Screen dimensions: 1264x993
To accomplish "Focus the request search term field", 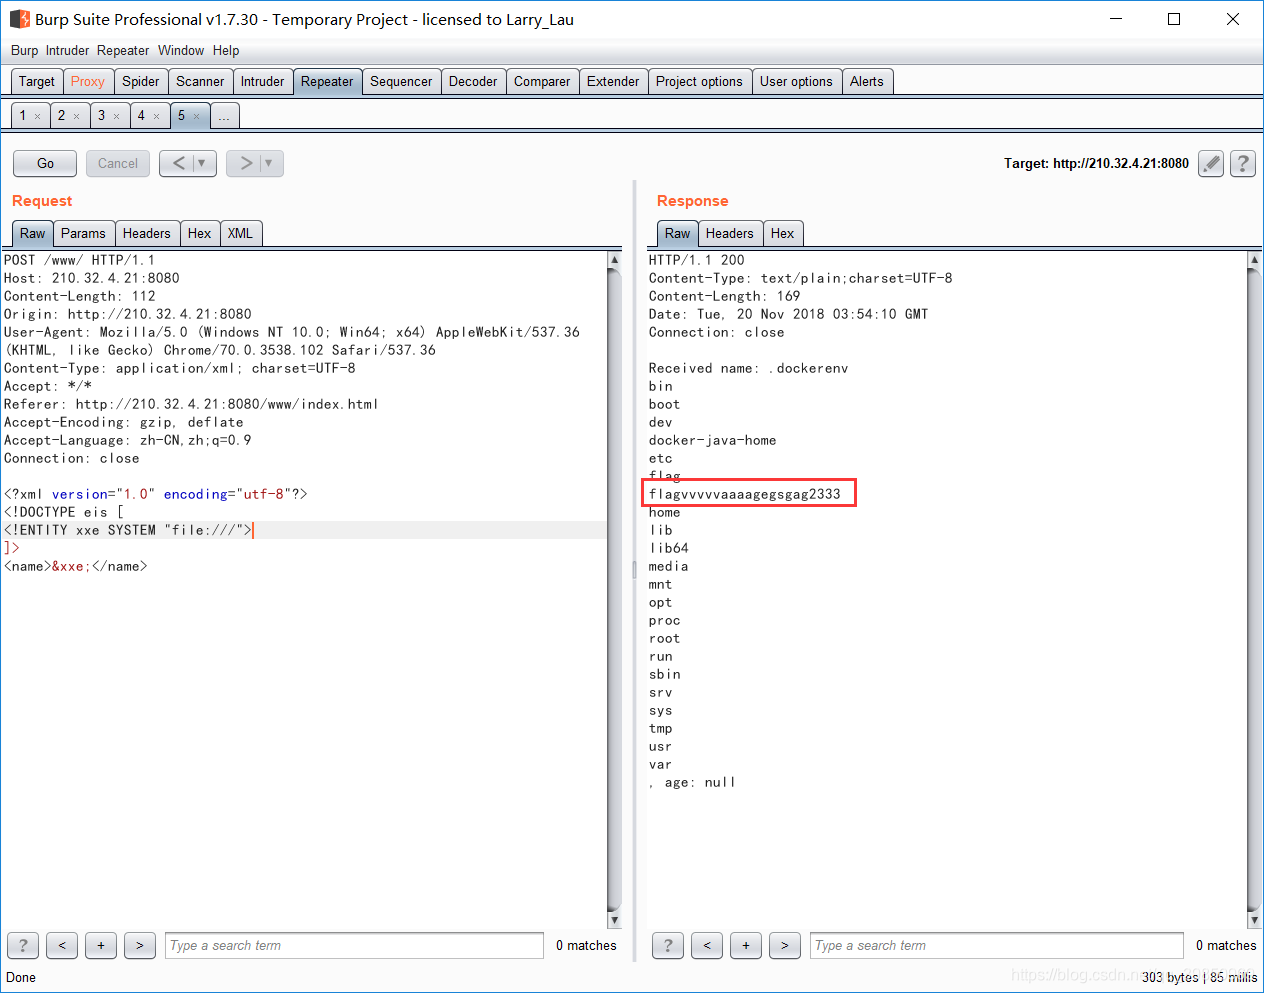I will click(354, 945).
